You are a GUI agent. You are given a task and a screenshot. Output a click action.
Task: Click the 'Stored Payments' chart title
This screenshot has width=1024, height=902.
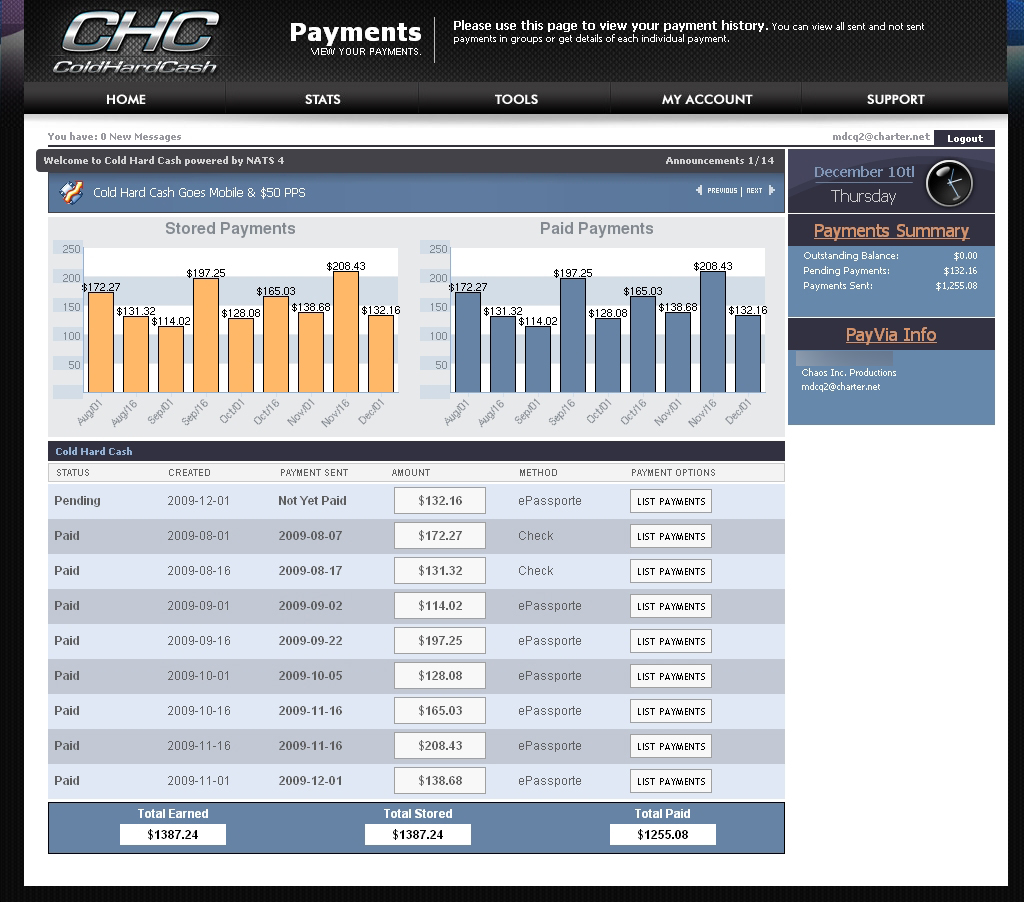coord(230,229)
